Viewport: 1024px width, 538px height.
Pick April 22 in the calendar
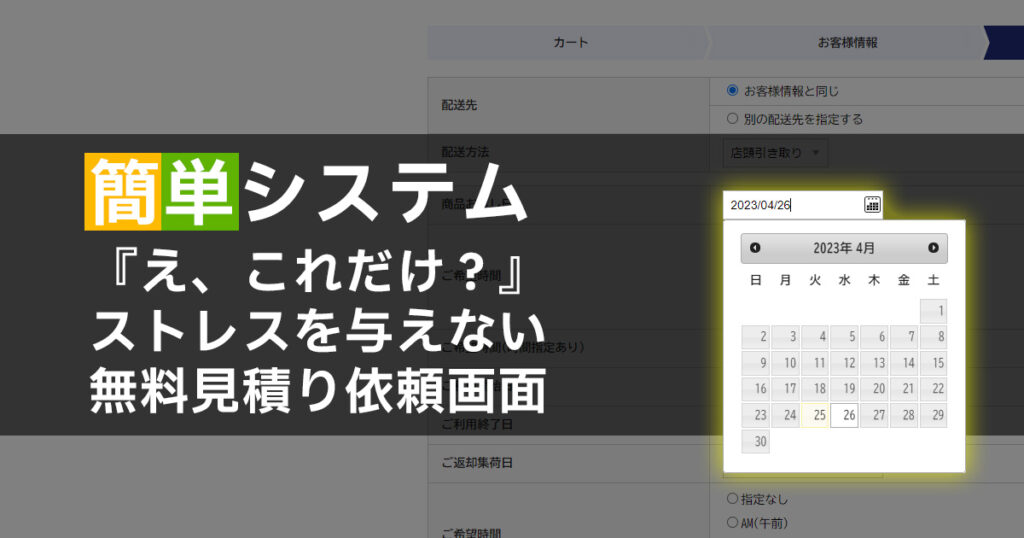coord(933,389)
